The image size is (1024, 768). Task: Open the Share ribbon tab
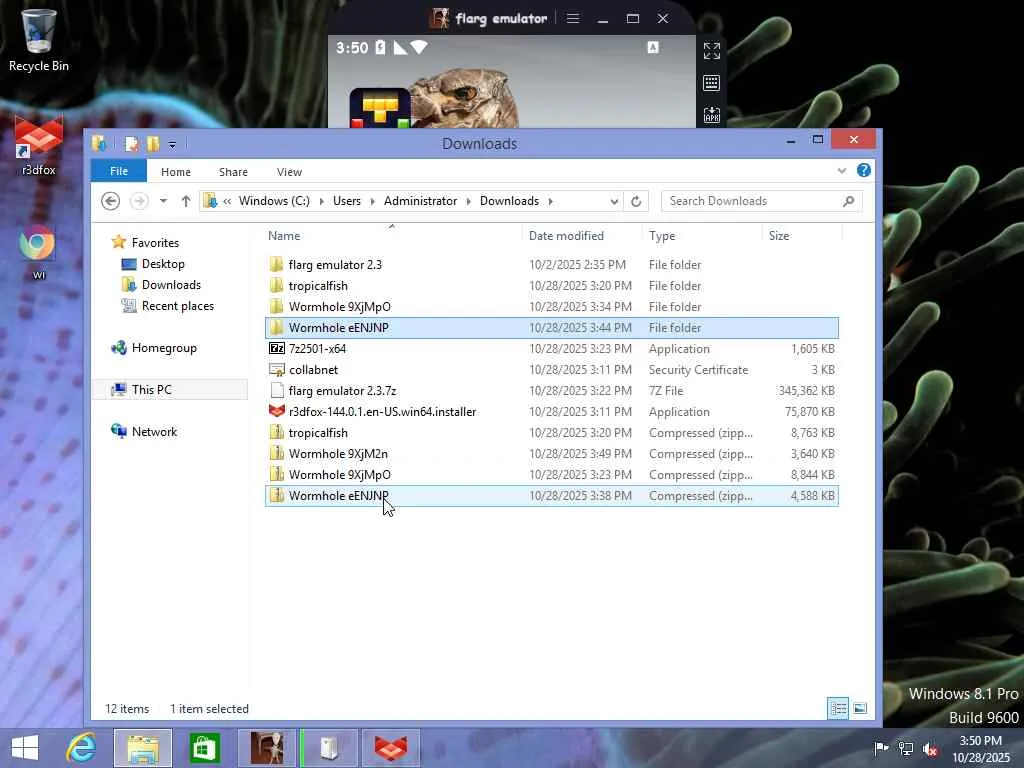(233, 172)
